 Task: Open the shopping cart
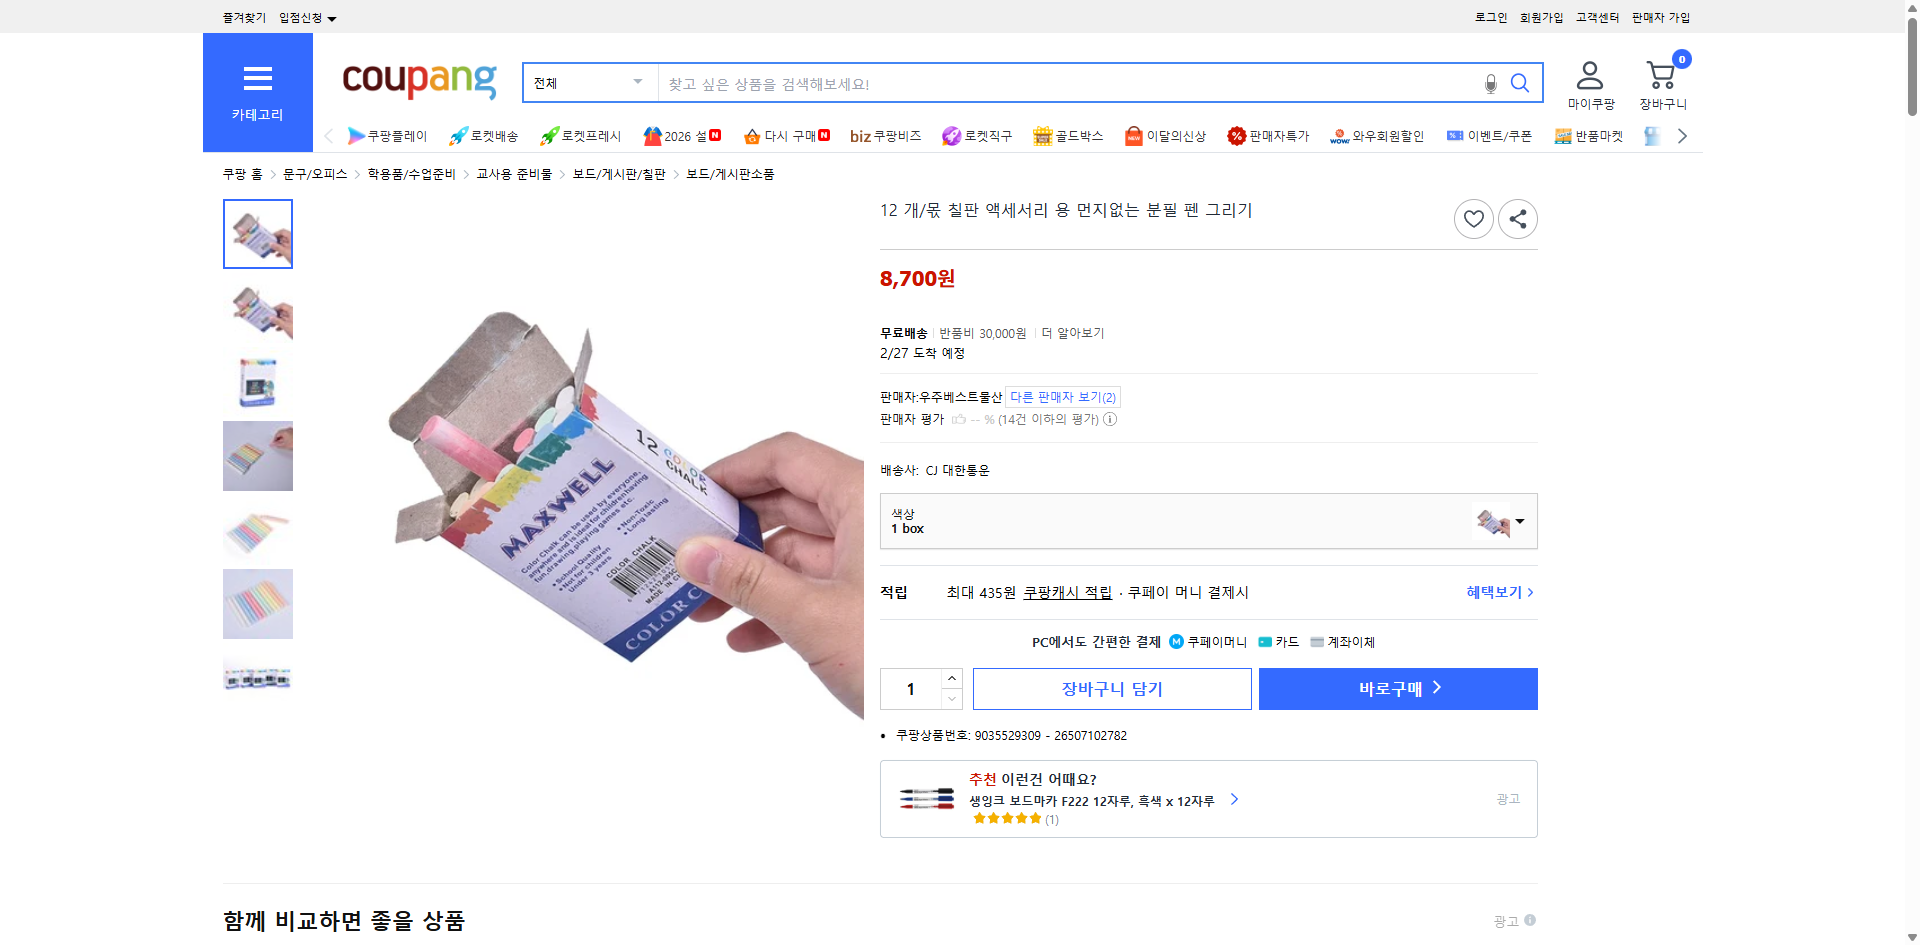click(x=1661, y=75)
